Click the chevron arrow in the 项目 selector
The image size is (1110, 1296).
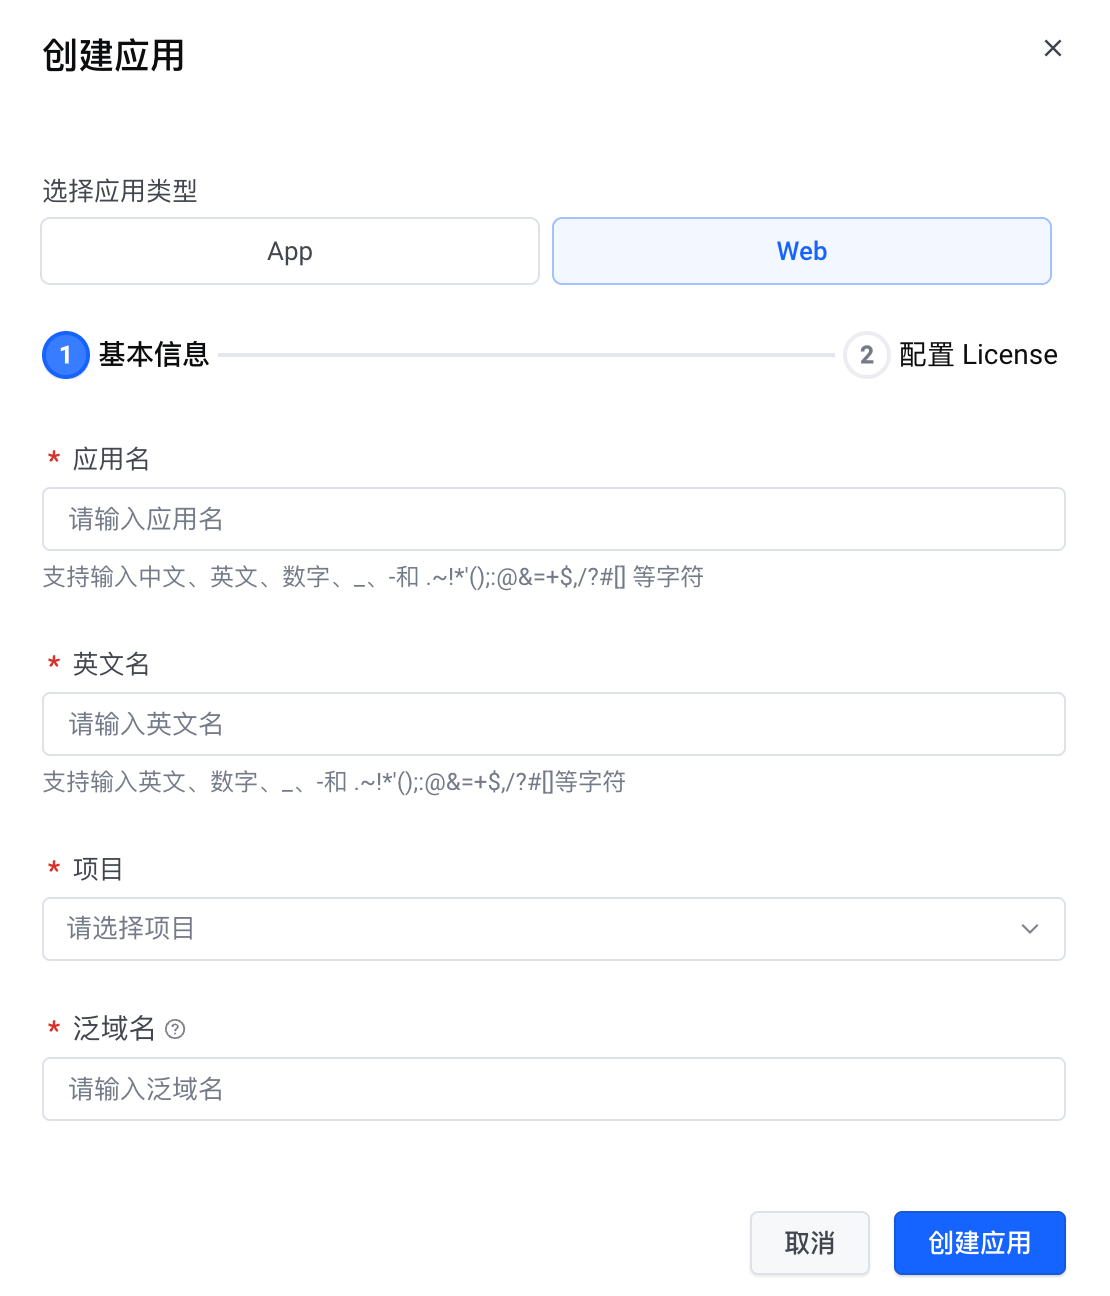[1030, 929]
